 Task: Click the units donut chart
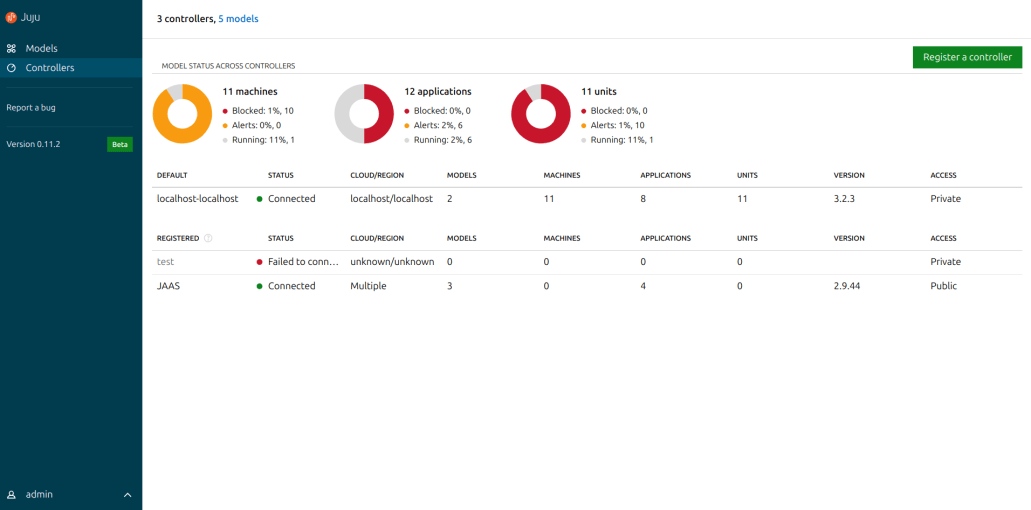point(540,114)
